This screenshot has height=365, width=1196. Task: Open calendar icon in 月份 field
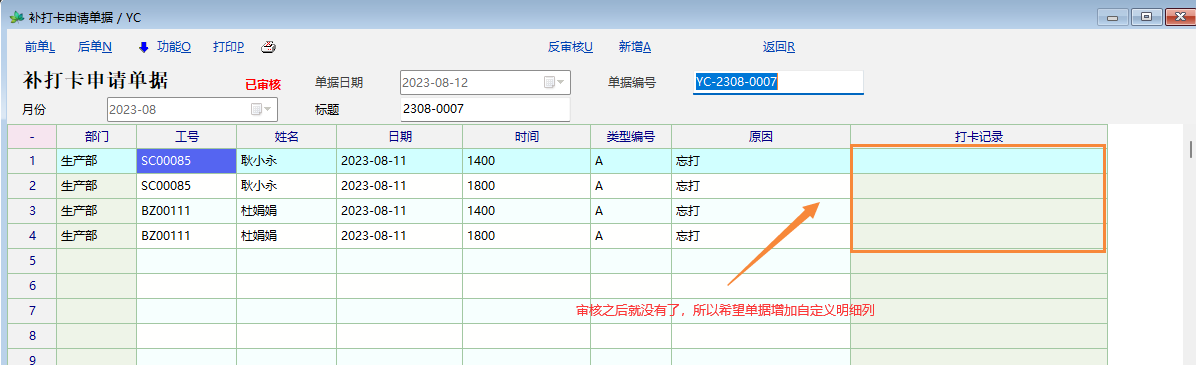click(x=256, y=110)
